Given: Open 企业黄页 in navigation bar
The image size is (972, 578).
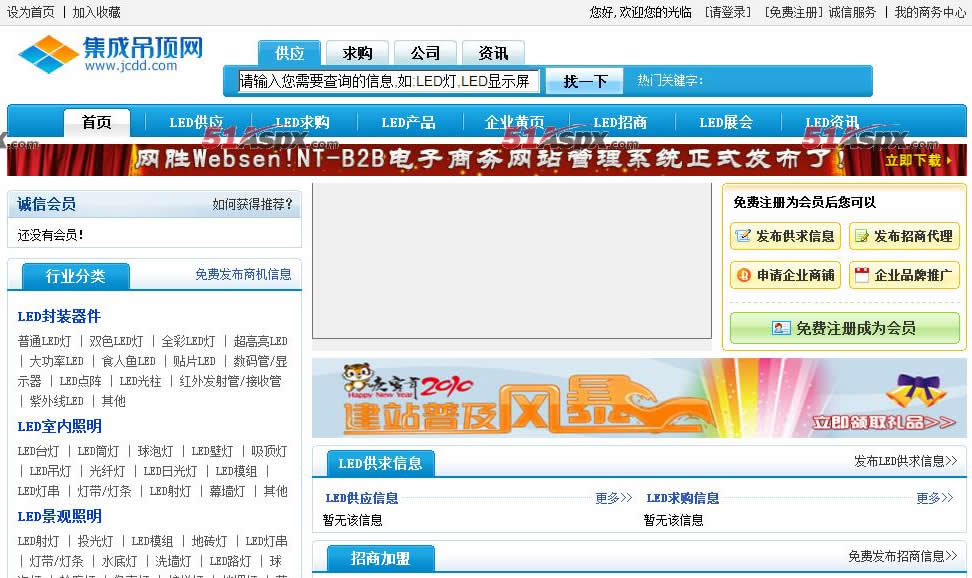Looking at the screenshot, I should (514, 122).
